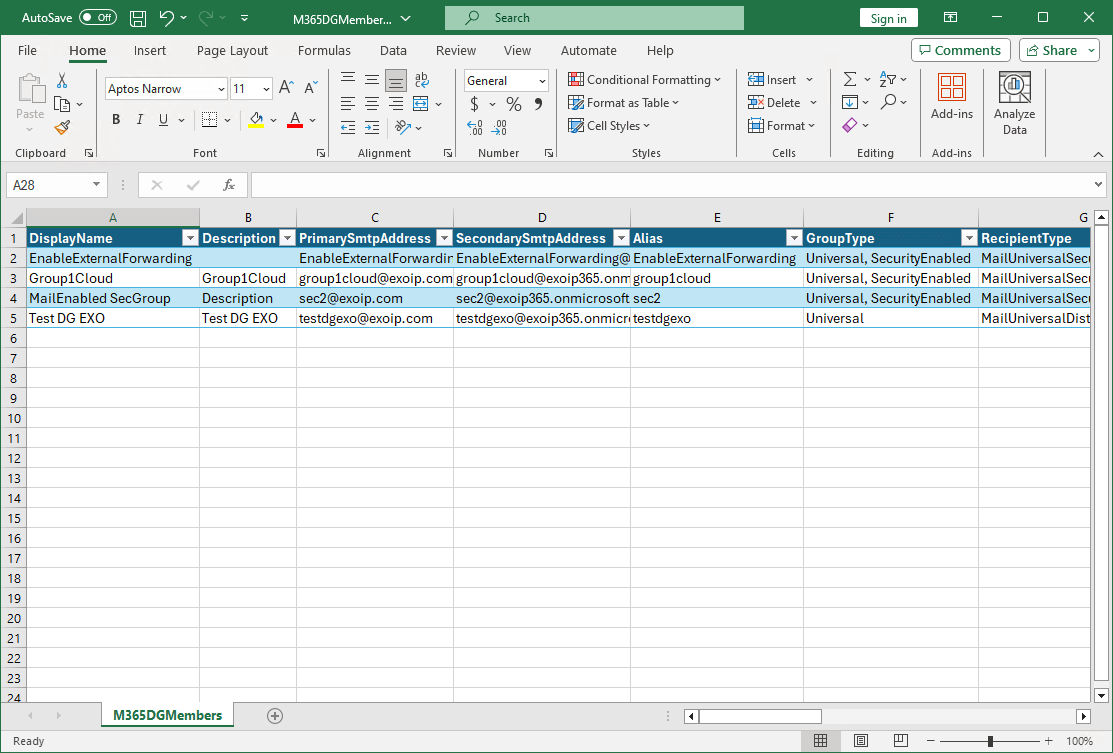The image size is (1113, 753).
Task: Open the Comments panel
Action: click(960, 49)
